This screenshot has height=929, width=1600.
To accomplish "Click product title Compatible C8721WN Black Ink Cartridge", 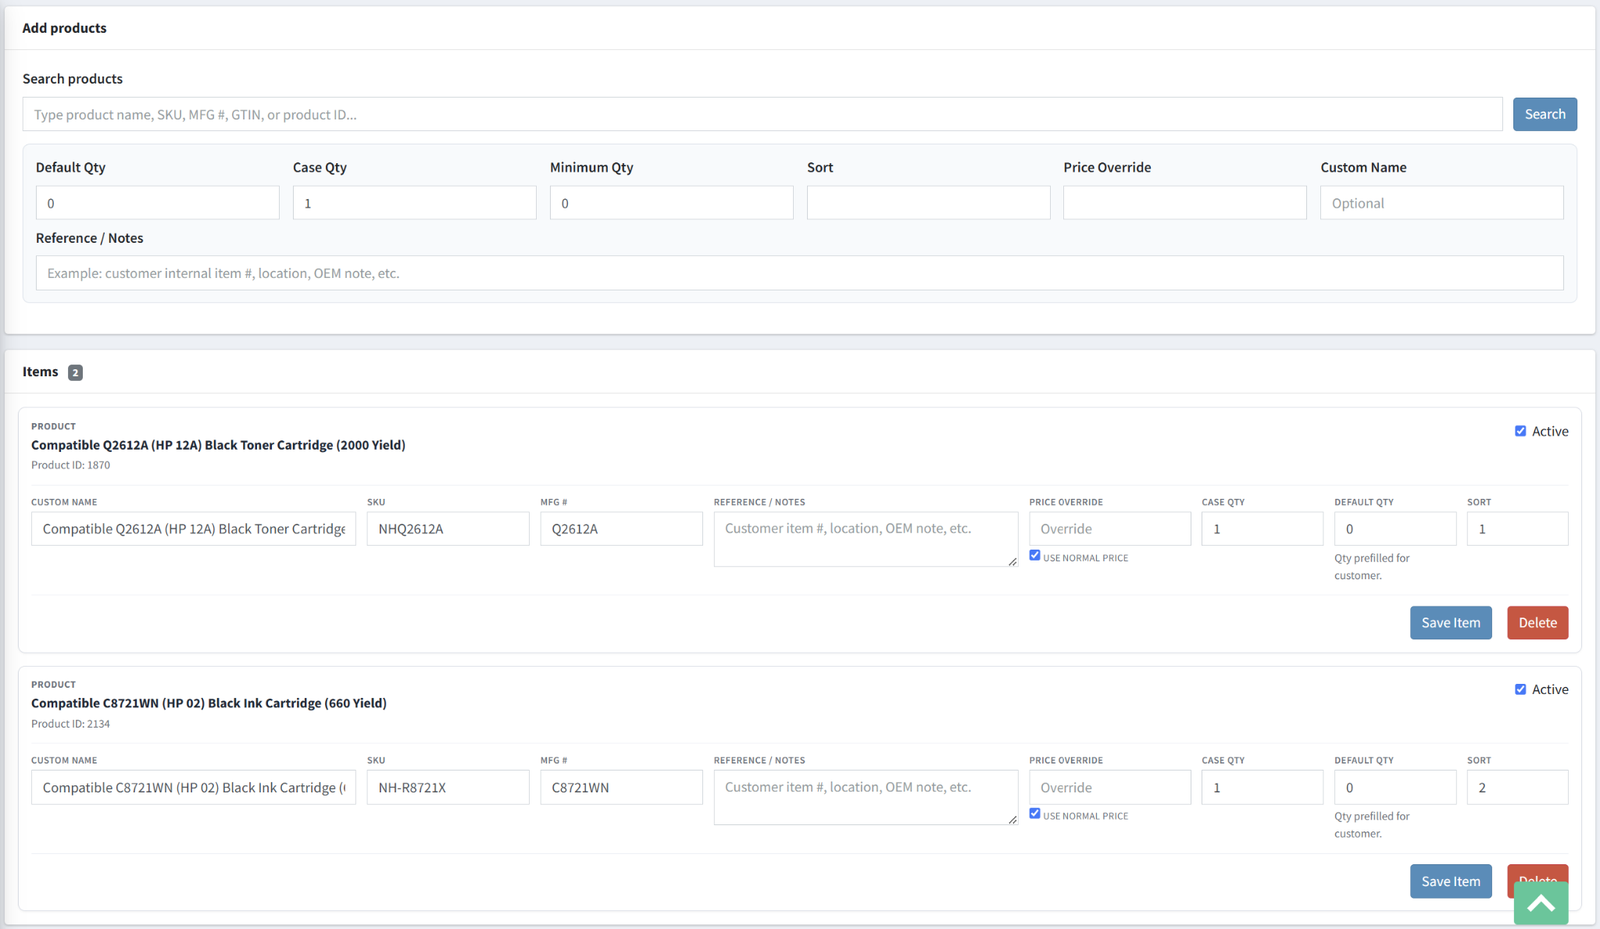I will [209, 703].
